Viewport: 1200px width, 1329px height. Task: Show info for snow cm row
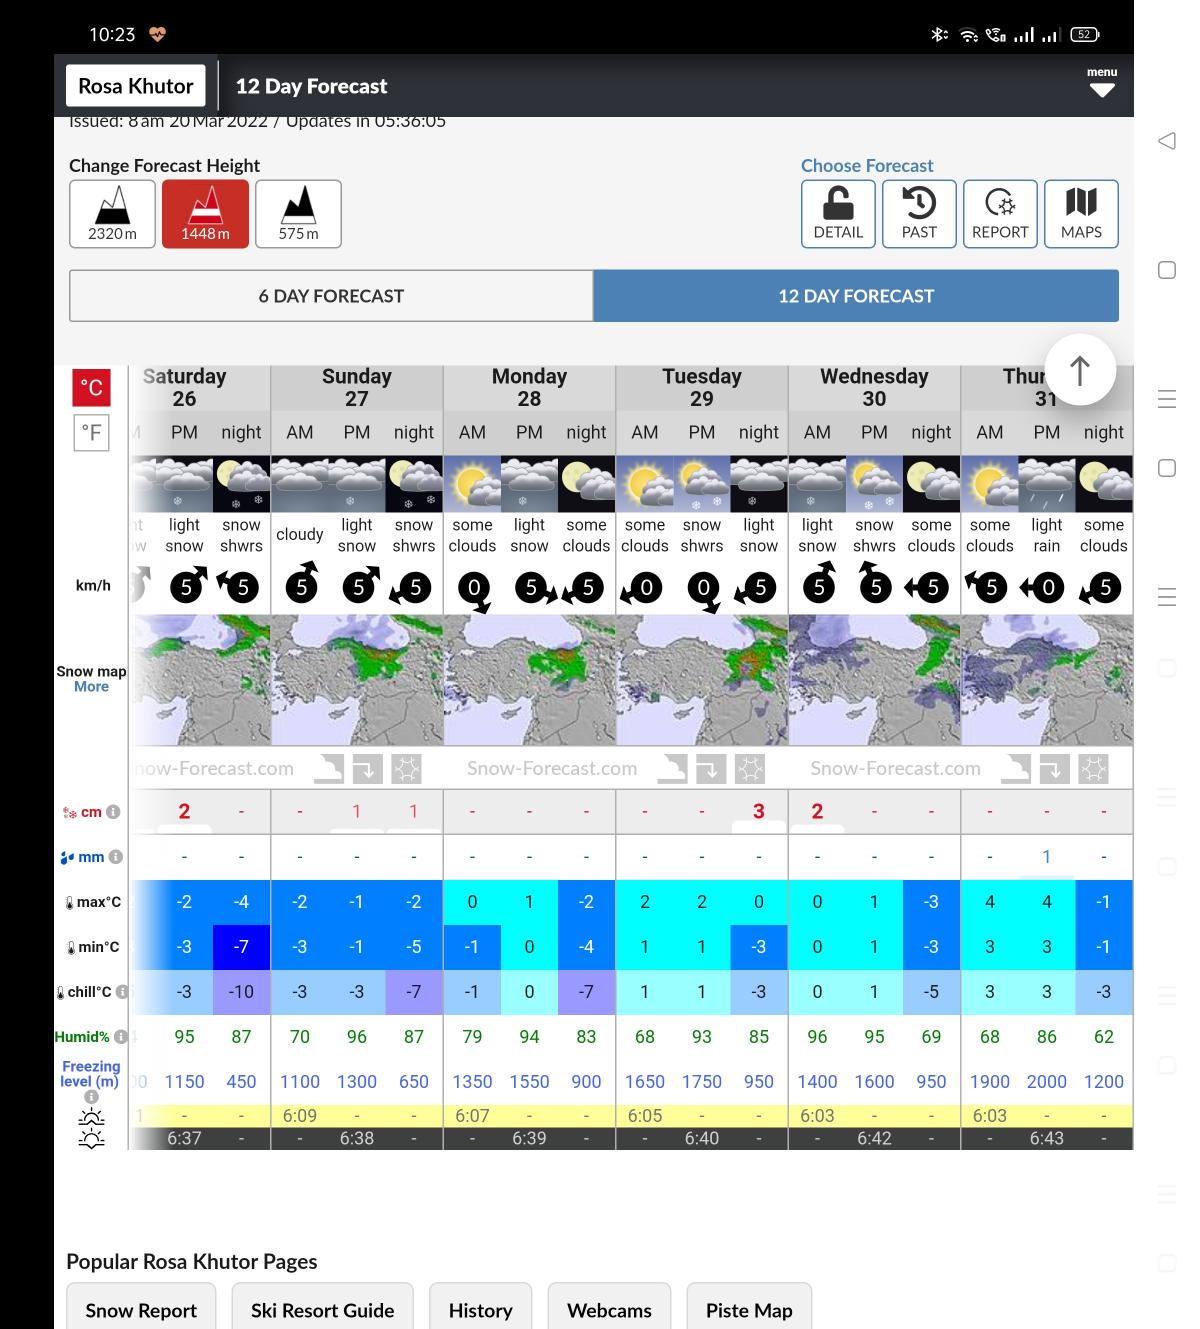(x=113, y=812)
